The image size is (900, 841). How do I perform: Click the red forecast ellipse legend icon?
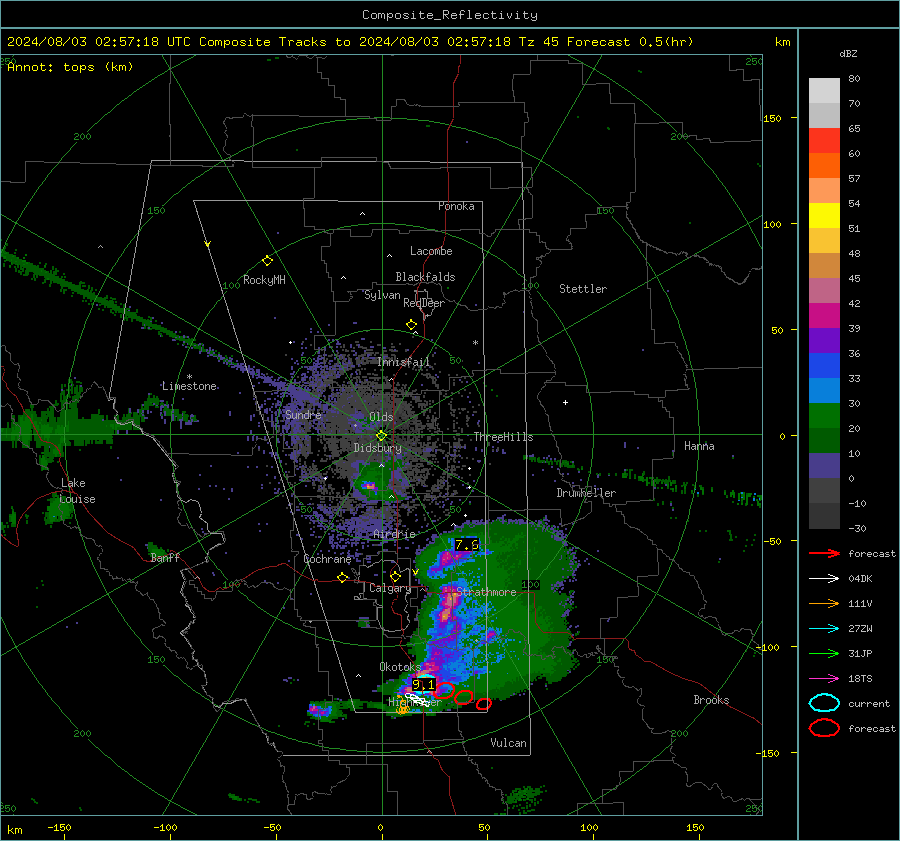coord(824,728)
